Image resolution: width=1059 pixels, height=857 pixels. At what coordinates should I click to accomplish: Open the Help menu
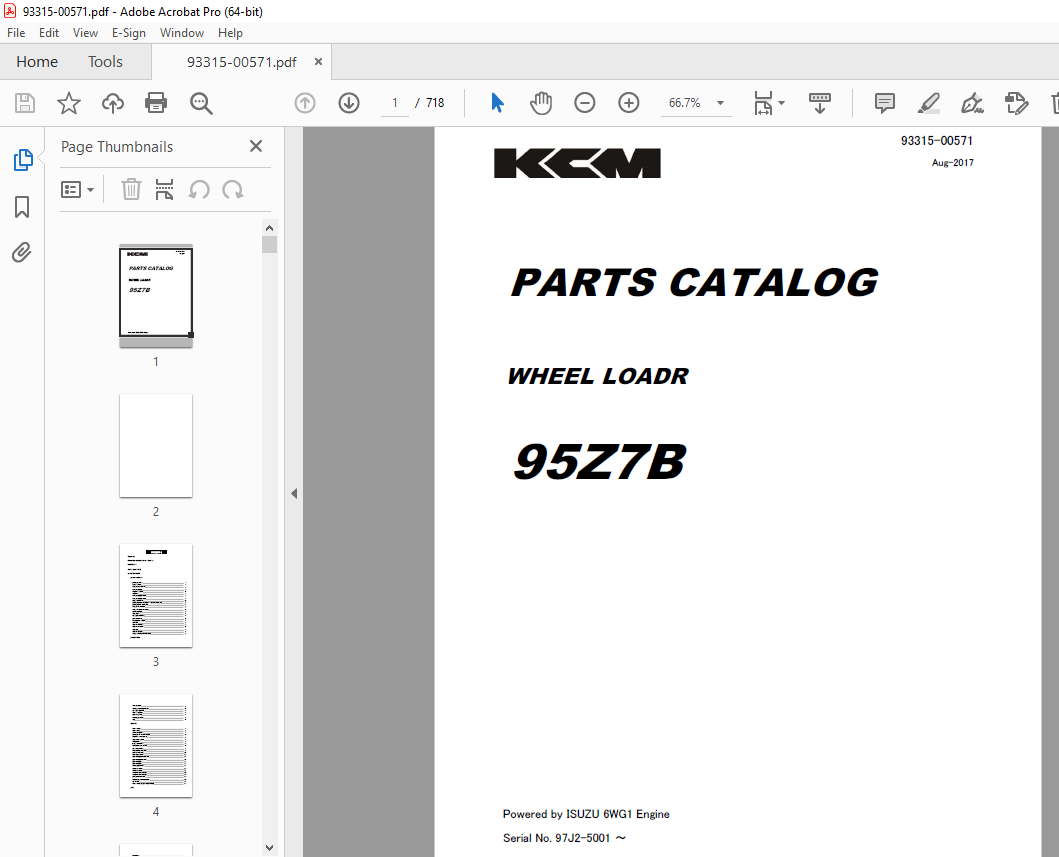pyautogui.click(x=230, y=32)
